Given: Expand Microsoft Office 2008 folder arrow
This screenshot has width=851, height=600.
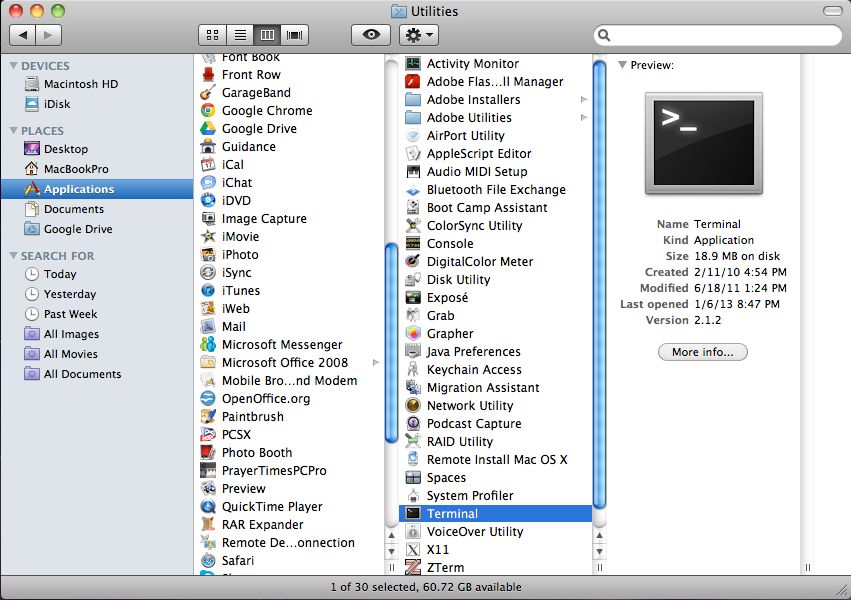Looking at the screenshot, I should point(376,362).
